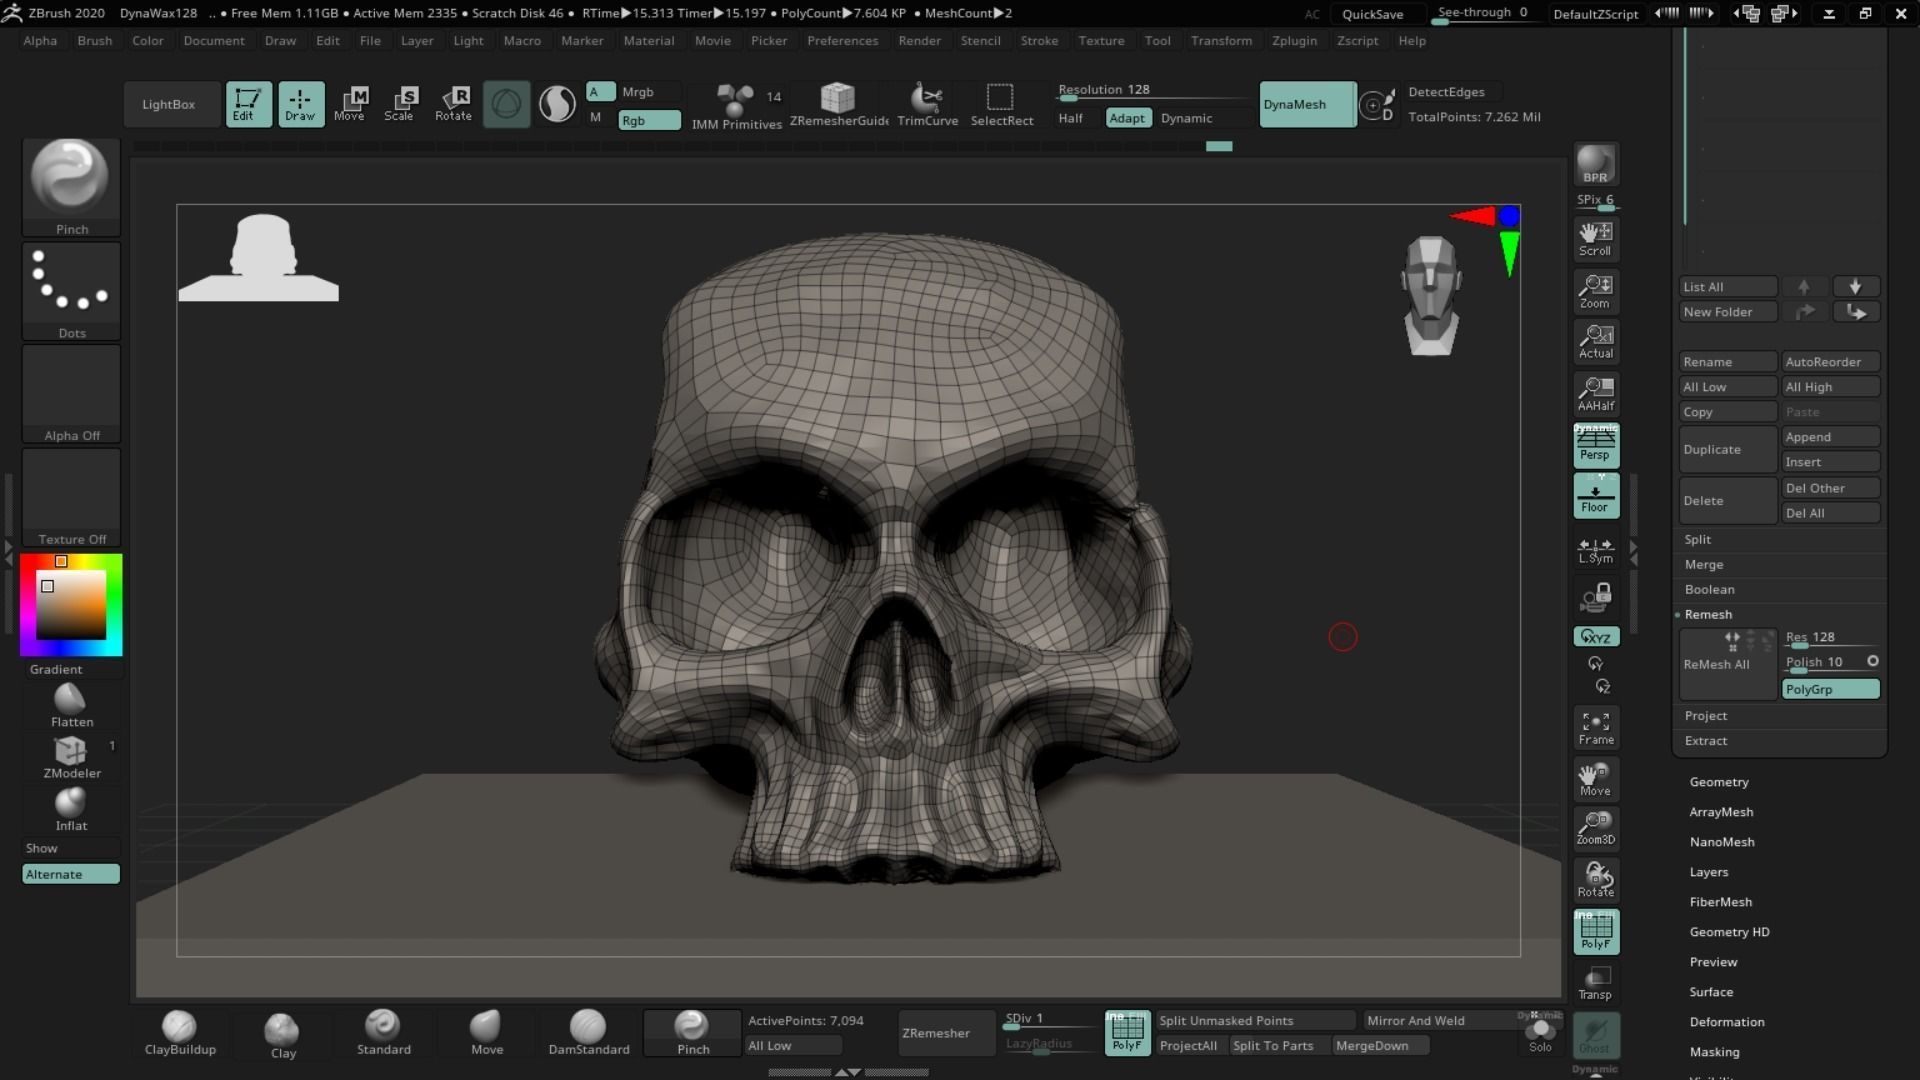Toggle Solo mode

click(1540, 1034)
